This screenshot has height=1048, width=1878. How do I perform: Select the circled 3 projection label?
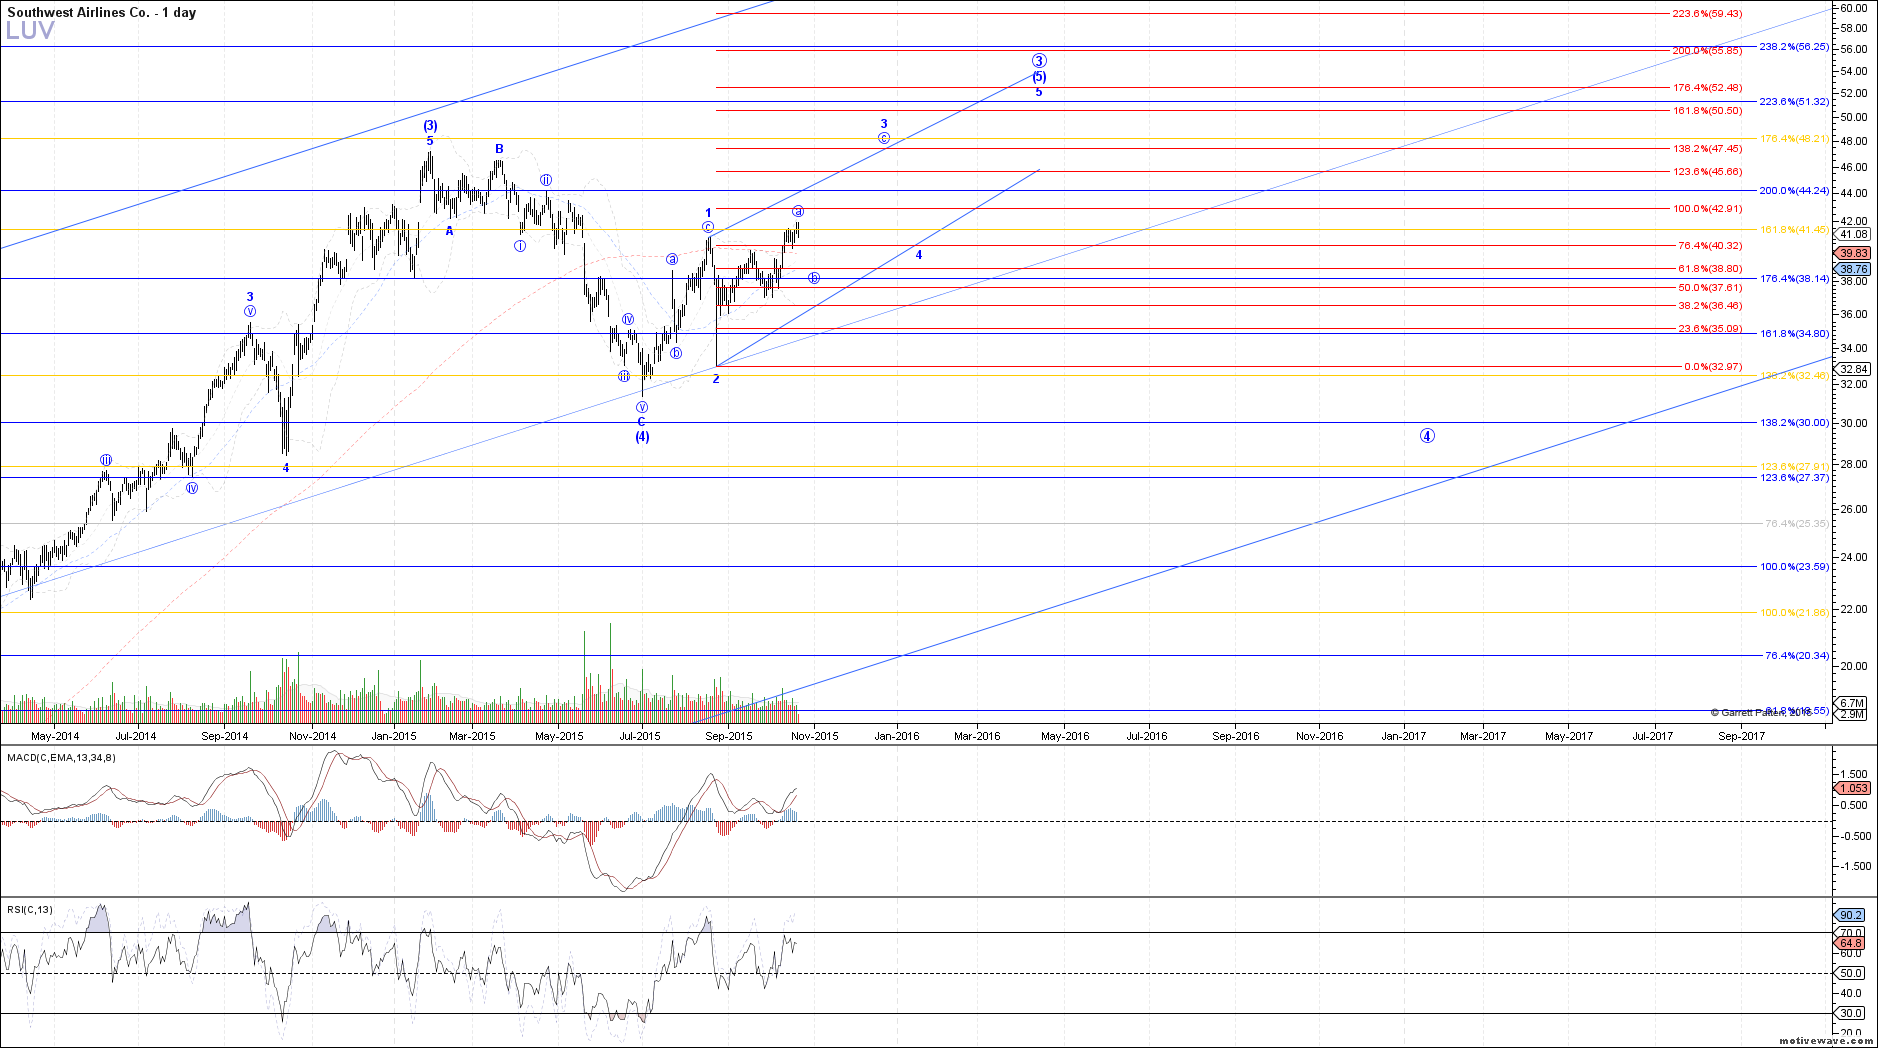point(1040,61)
